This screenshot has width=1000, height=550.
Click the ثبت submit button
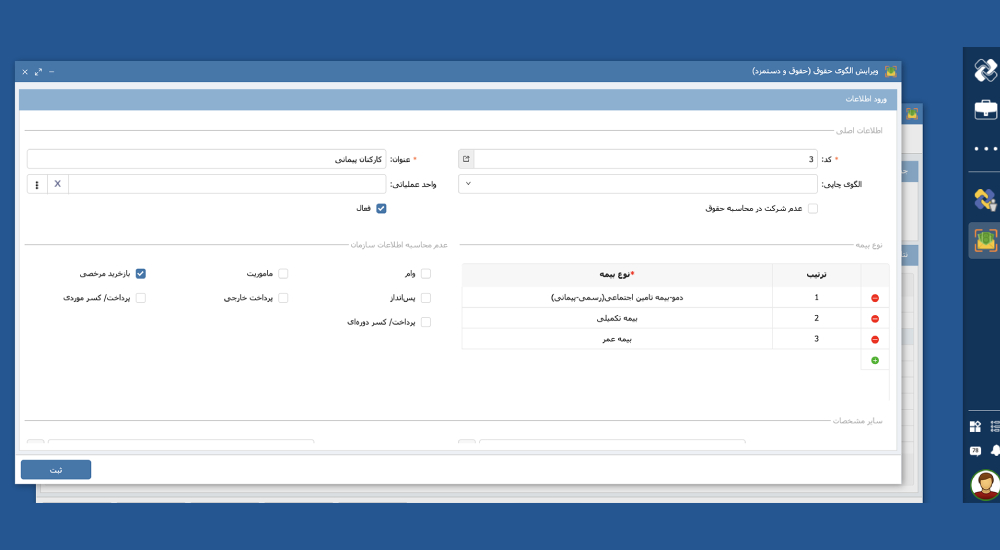56,469
